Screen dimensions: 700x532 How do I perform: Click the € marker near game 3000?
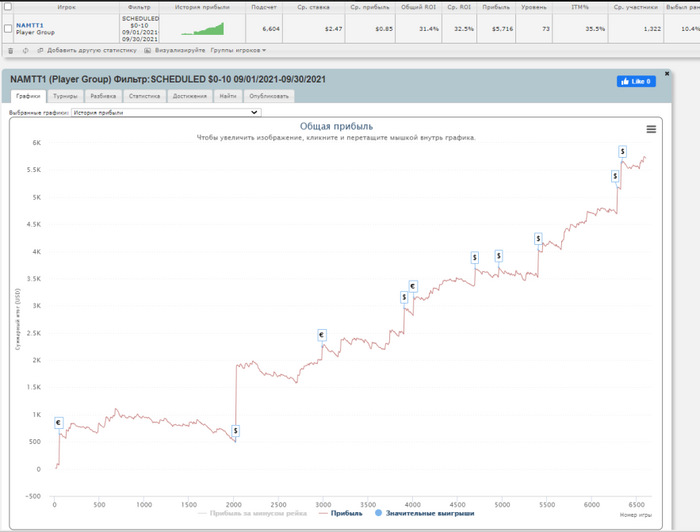322,335
